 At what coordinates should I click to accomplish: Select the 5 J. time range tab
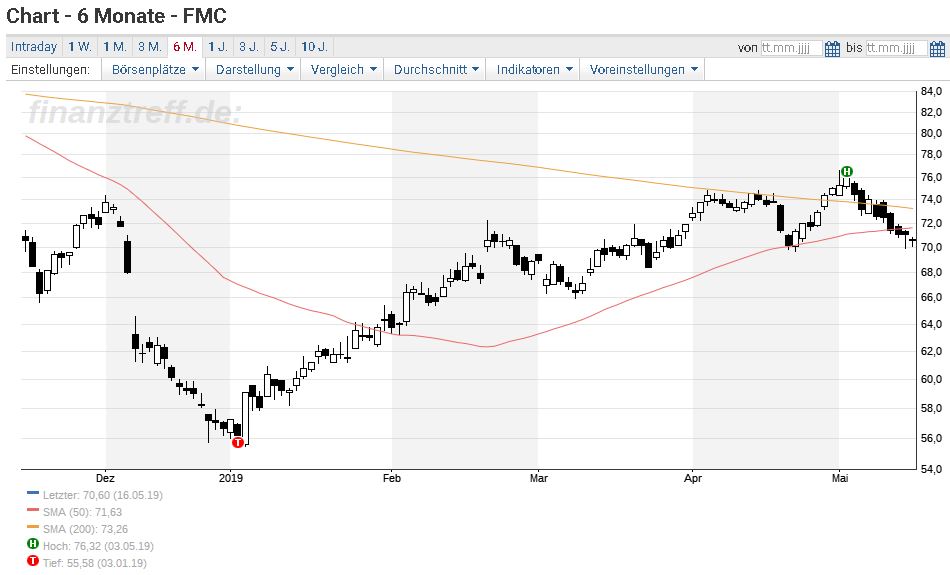279,47
